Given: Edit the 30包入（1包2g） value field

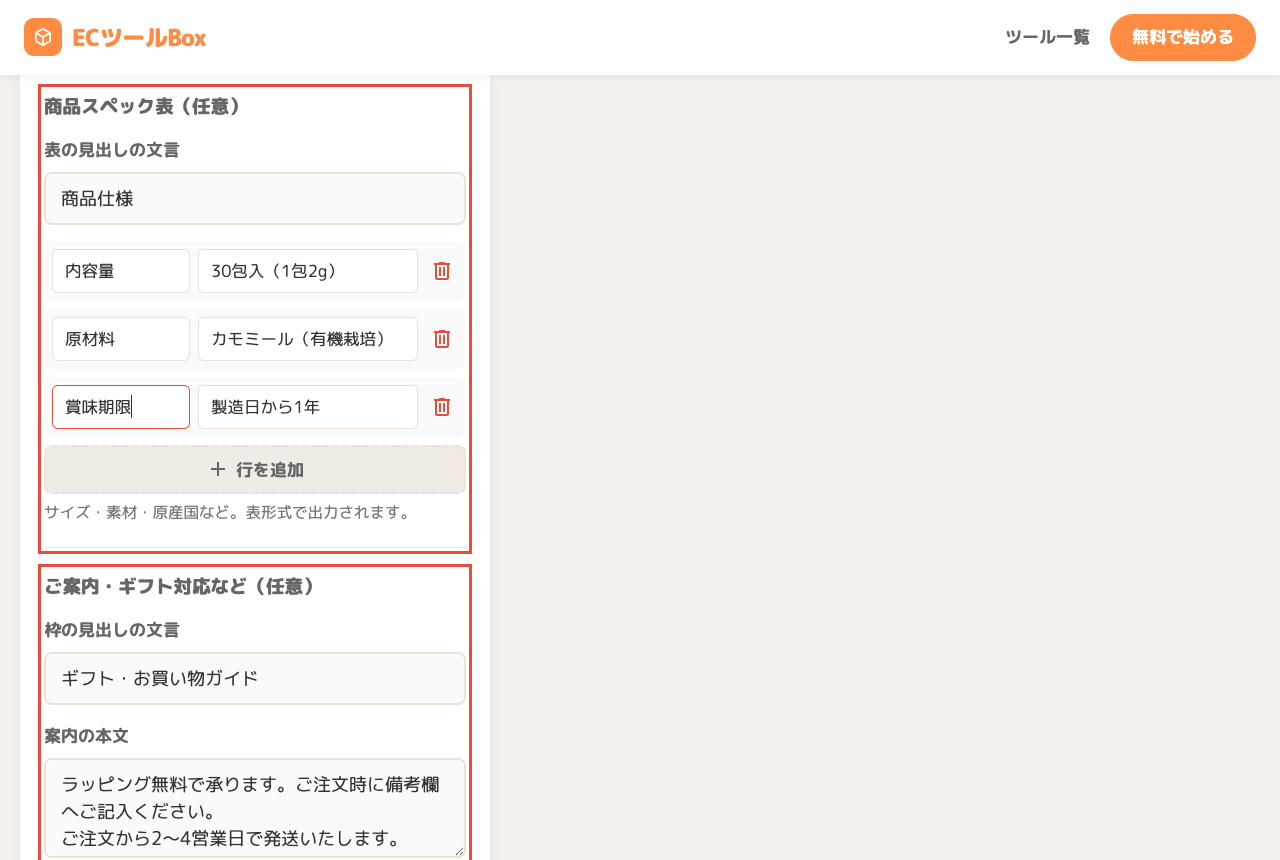Looking at the screenshot, I should coord(308,271).
